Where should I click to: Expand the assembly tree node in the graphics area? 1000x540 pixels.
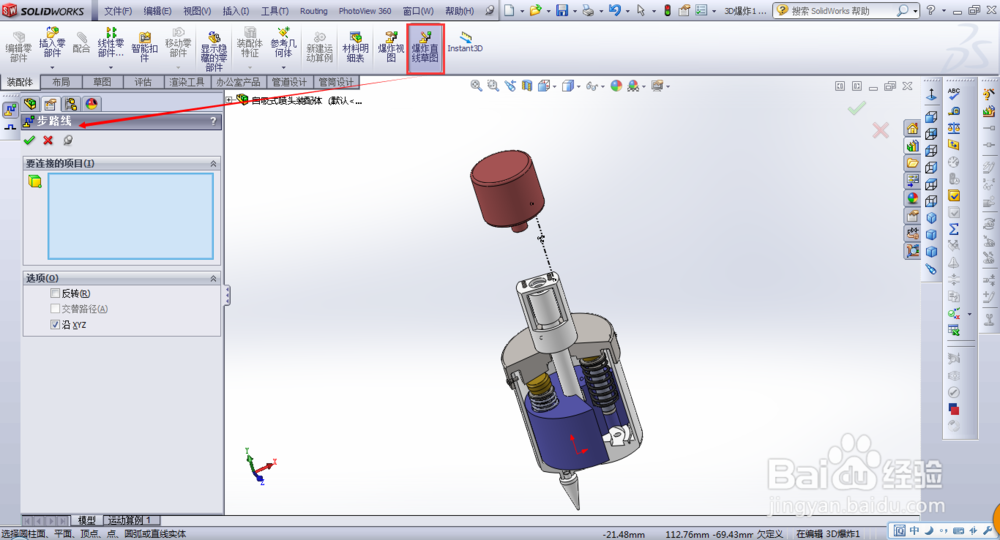tap(229, 100)
